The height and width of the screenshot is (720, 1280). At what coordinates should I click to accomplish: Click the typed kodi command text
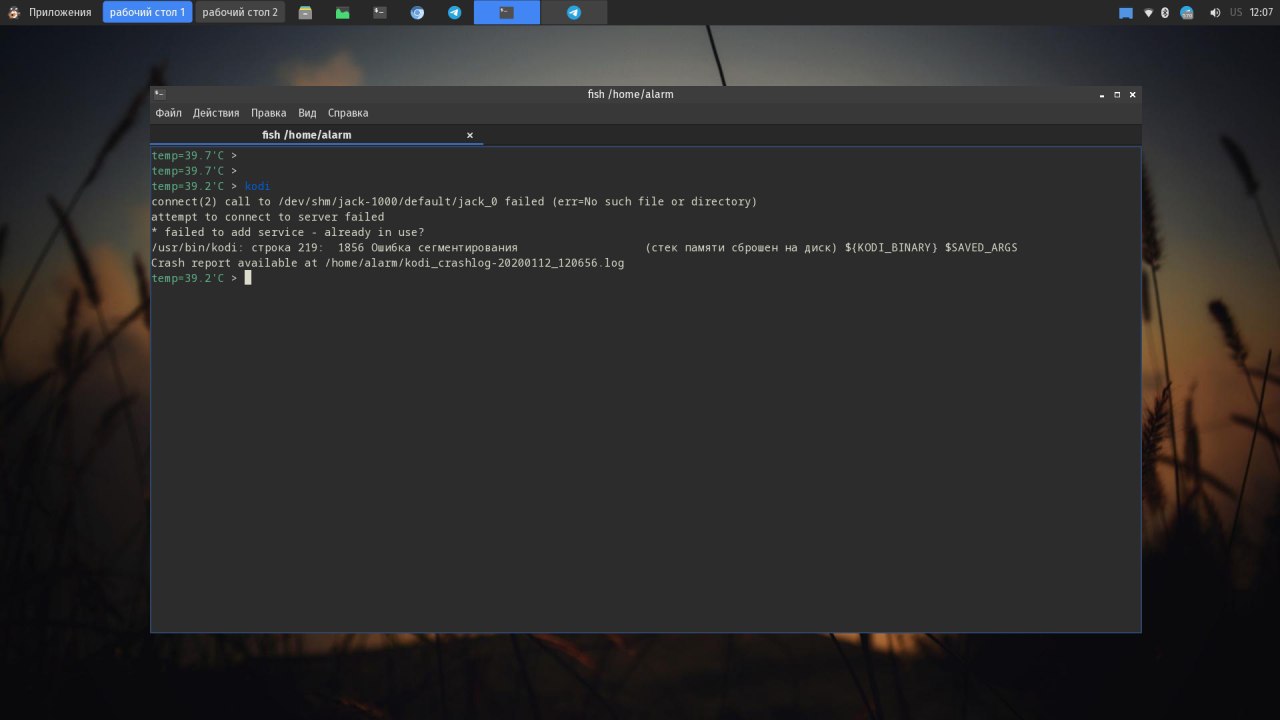pos(257,186)
